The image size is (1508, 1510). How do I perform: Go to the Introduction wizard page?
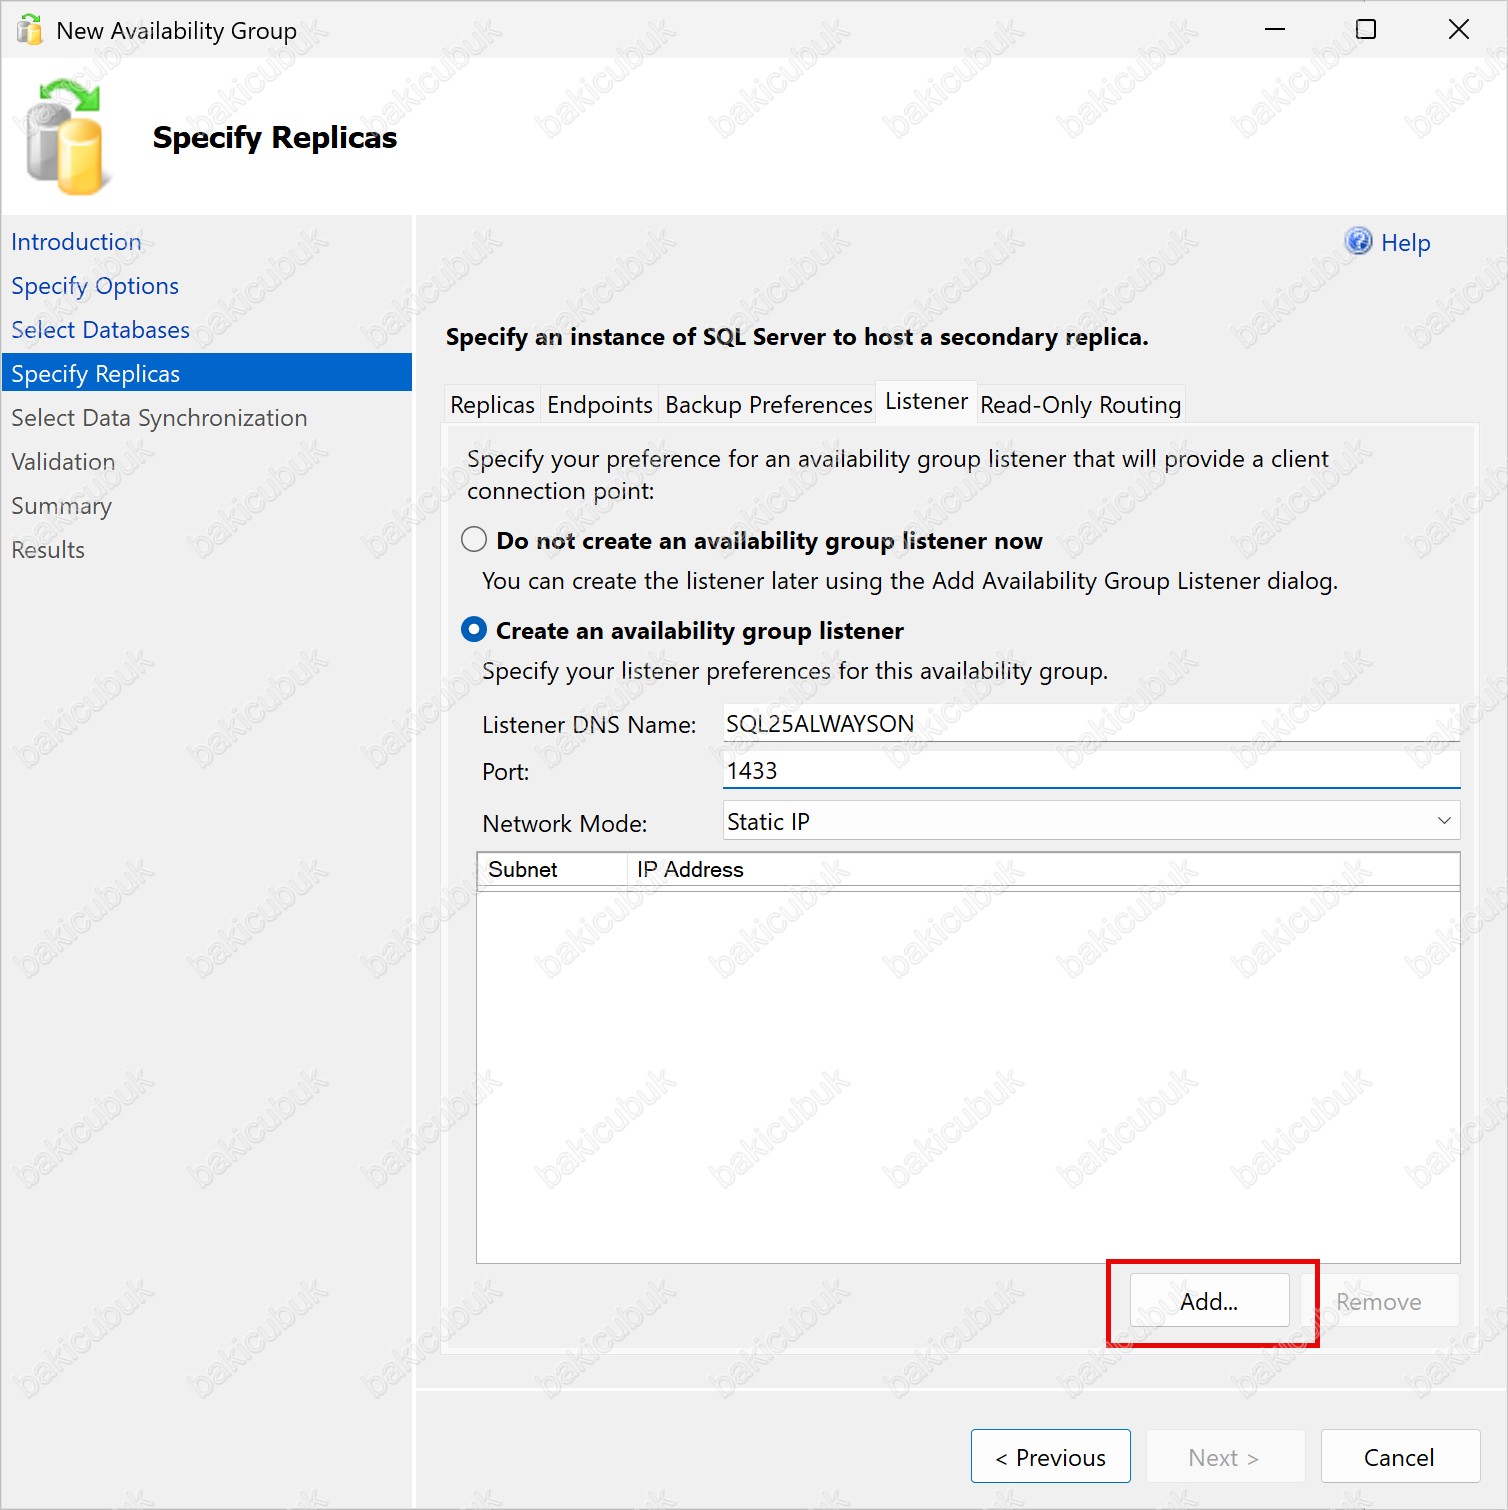[x=76, y=242]
